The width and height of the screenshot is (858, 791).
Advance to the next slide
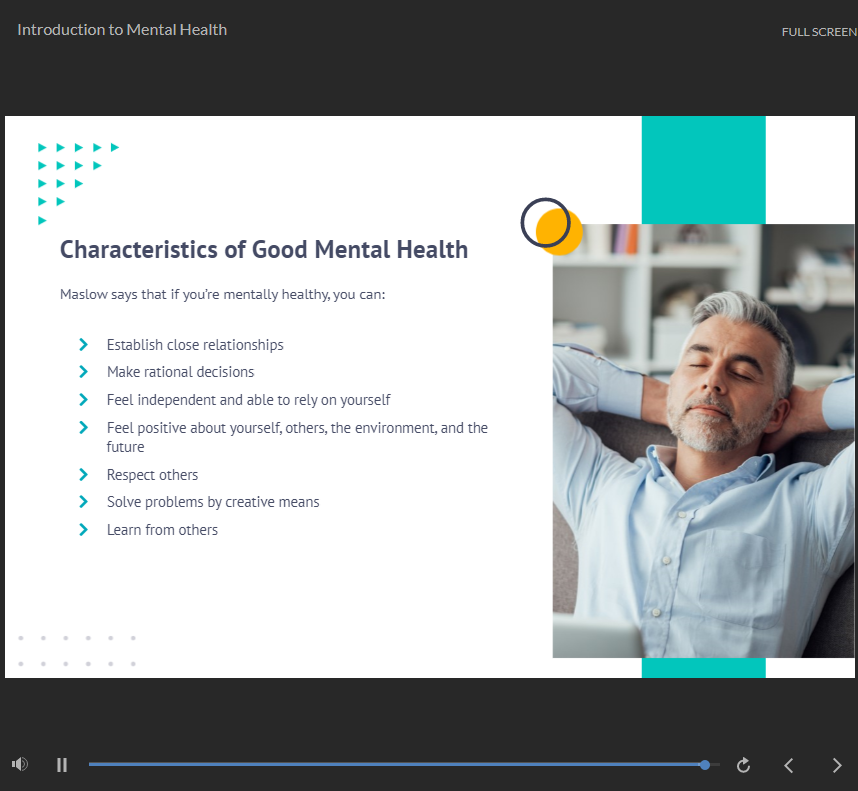click(837, 765)
